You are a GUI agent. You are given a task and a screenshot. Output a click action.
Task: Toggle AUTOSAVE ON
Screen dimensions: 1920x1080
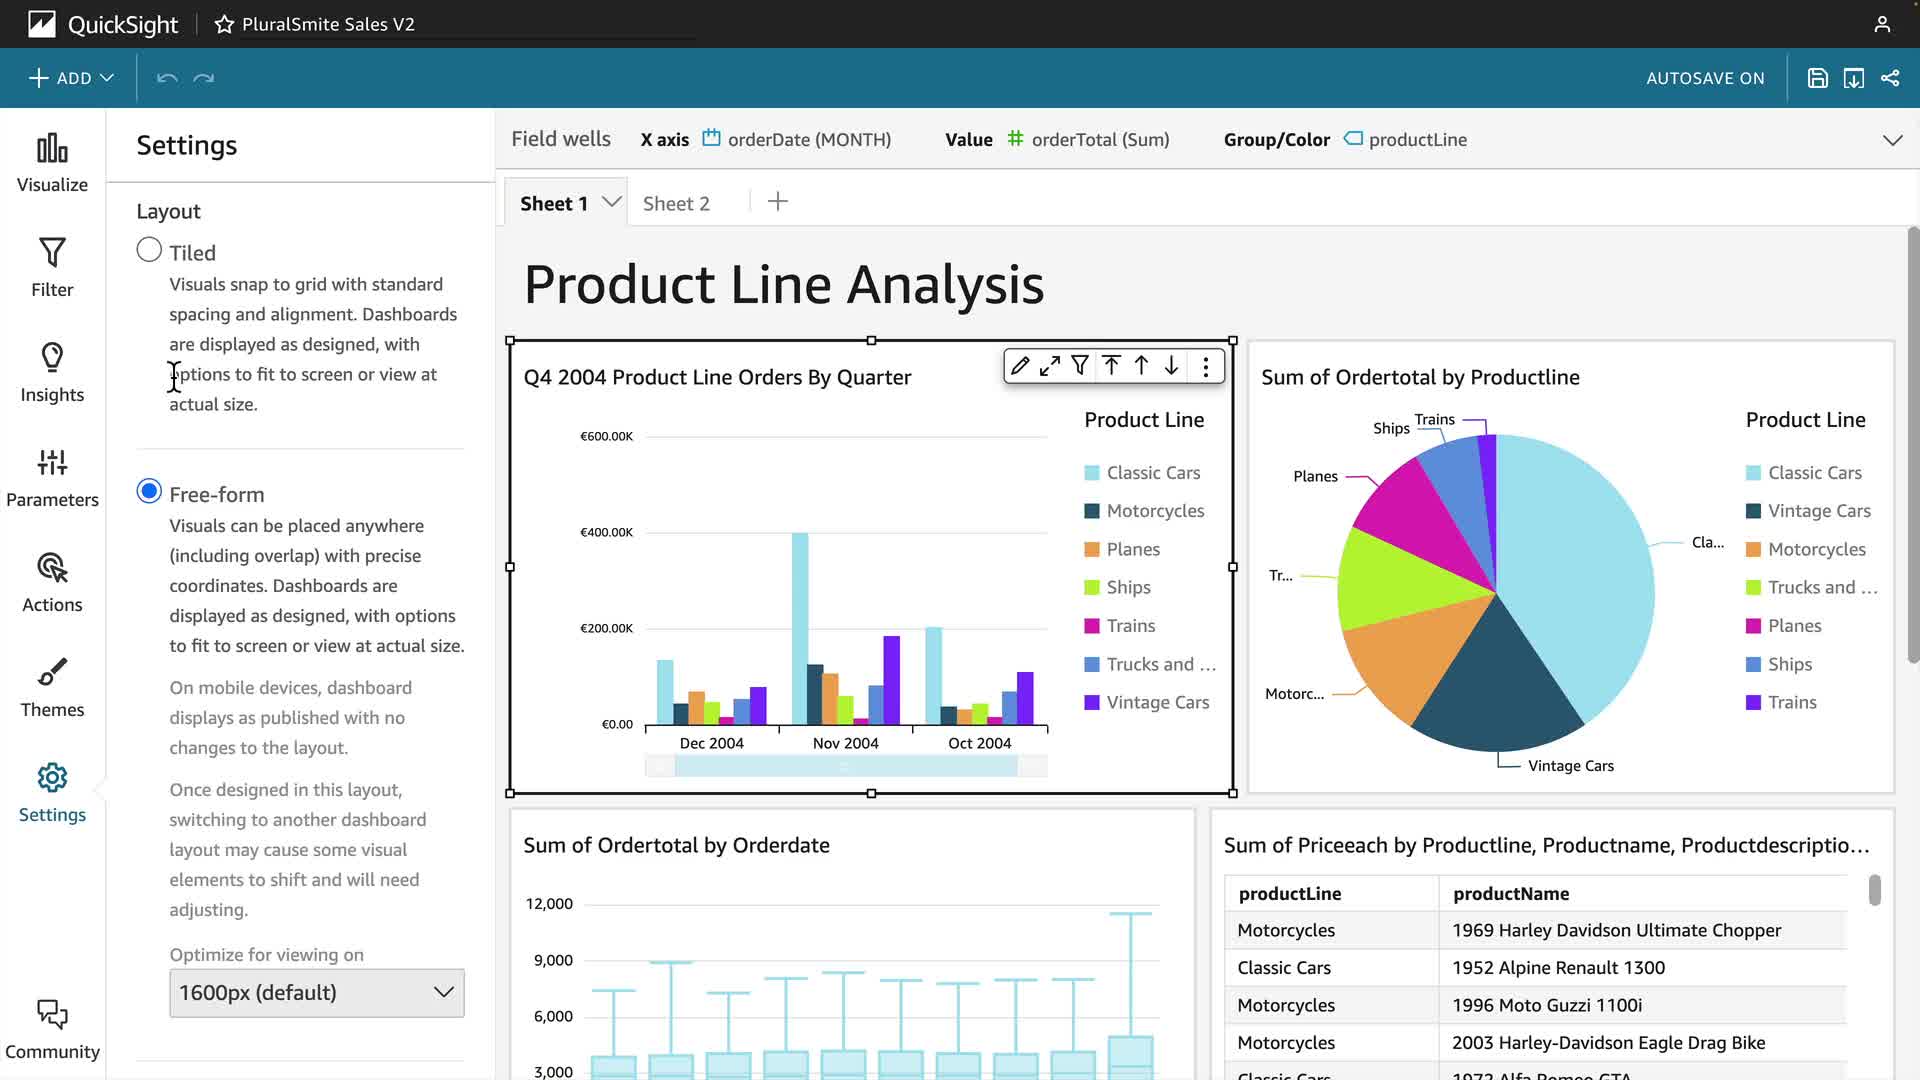click(1705, 78)
